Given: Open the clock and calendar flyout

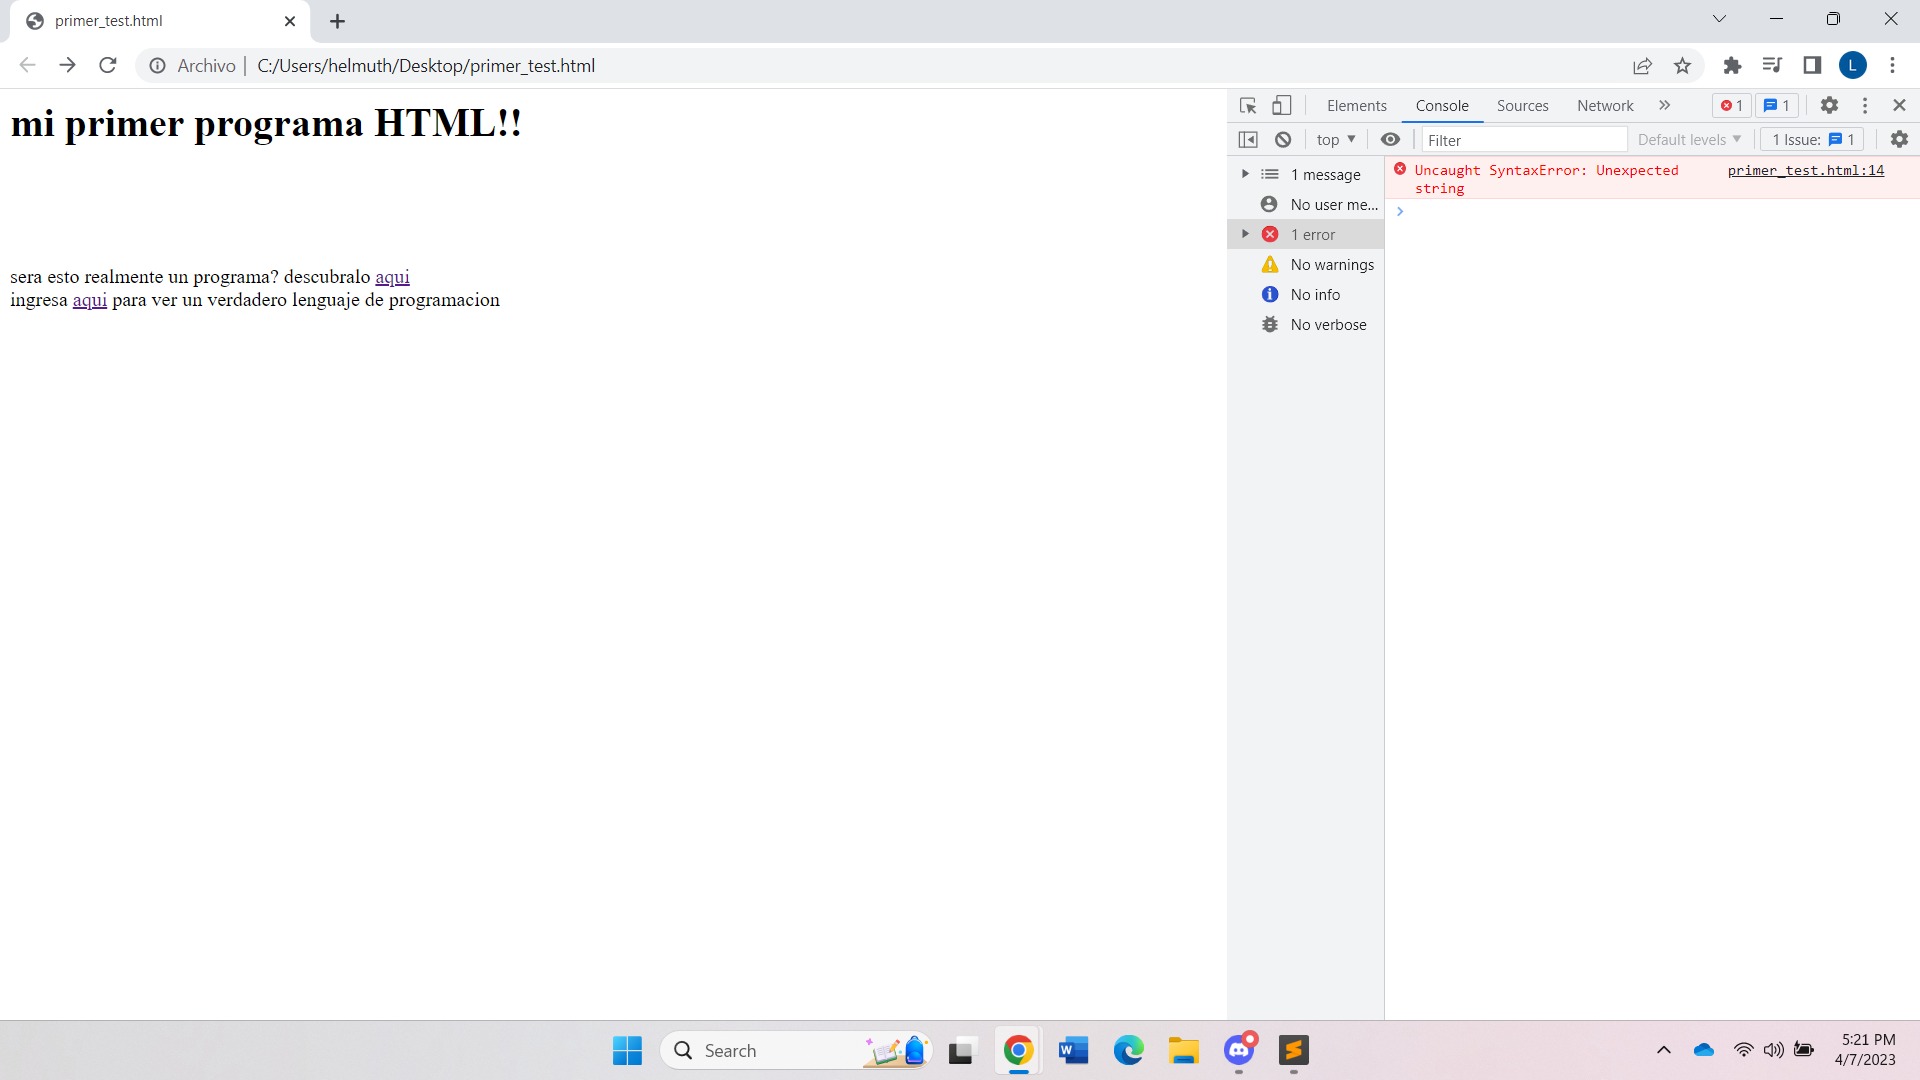Looking at the screenshot, I should [x=1866, y=1050].
